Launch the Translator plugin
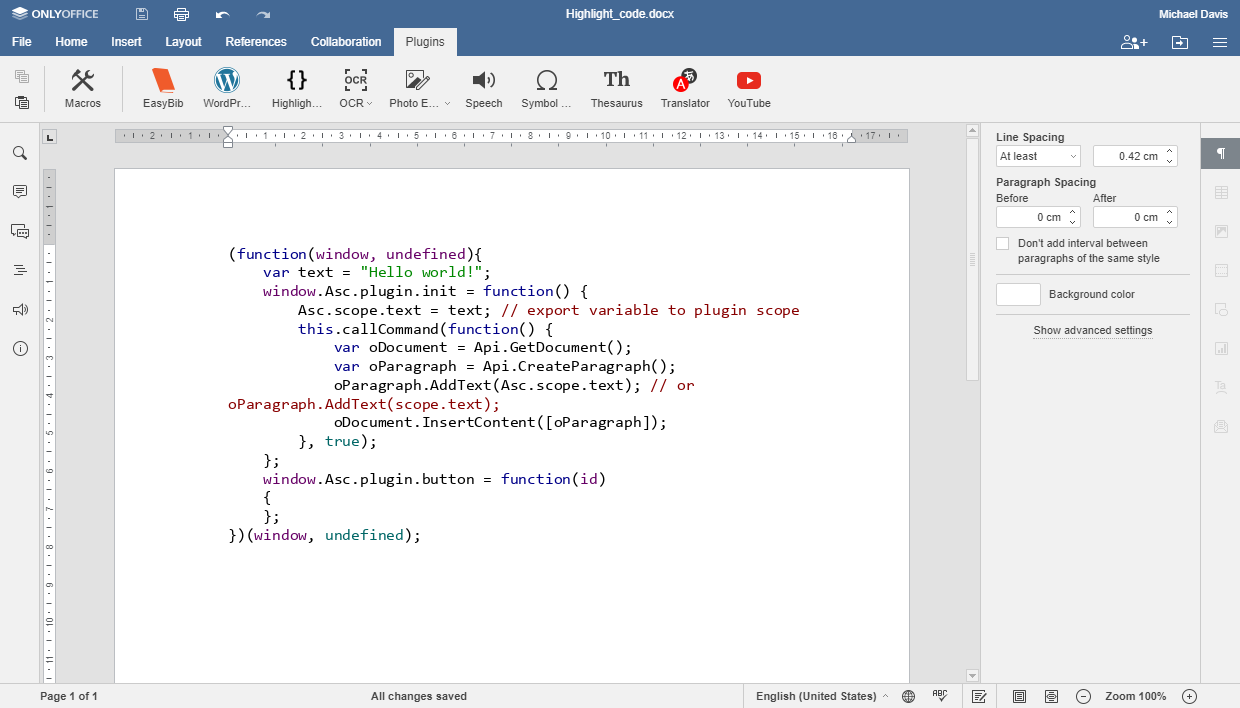Screen dimensions: 1240x708 point(685,89)
